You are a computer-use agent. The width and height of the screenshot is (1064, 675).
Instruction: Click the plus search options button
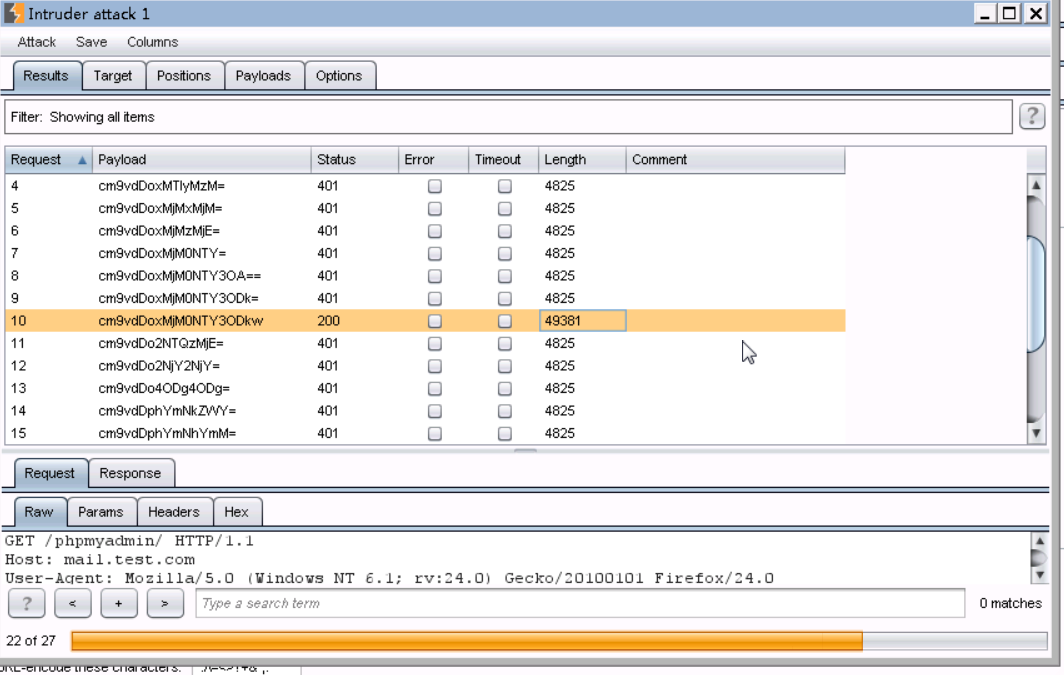click(119, 603)
